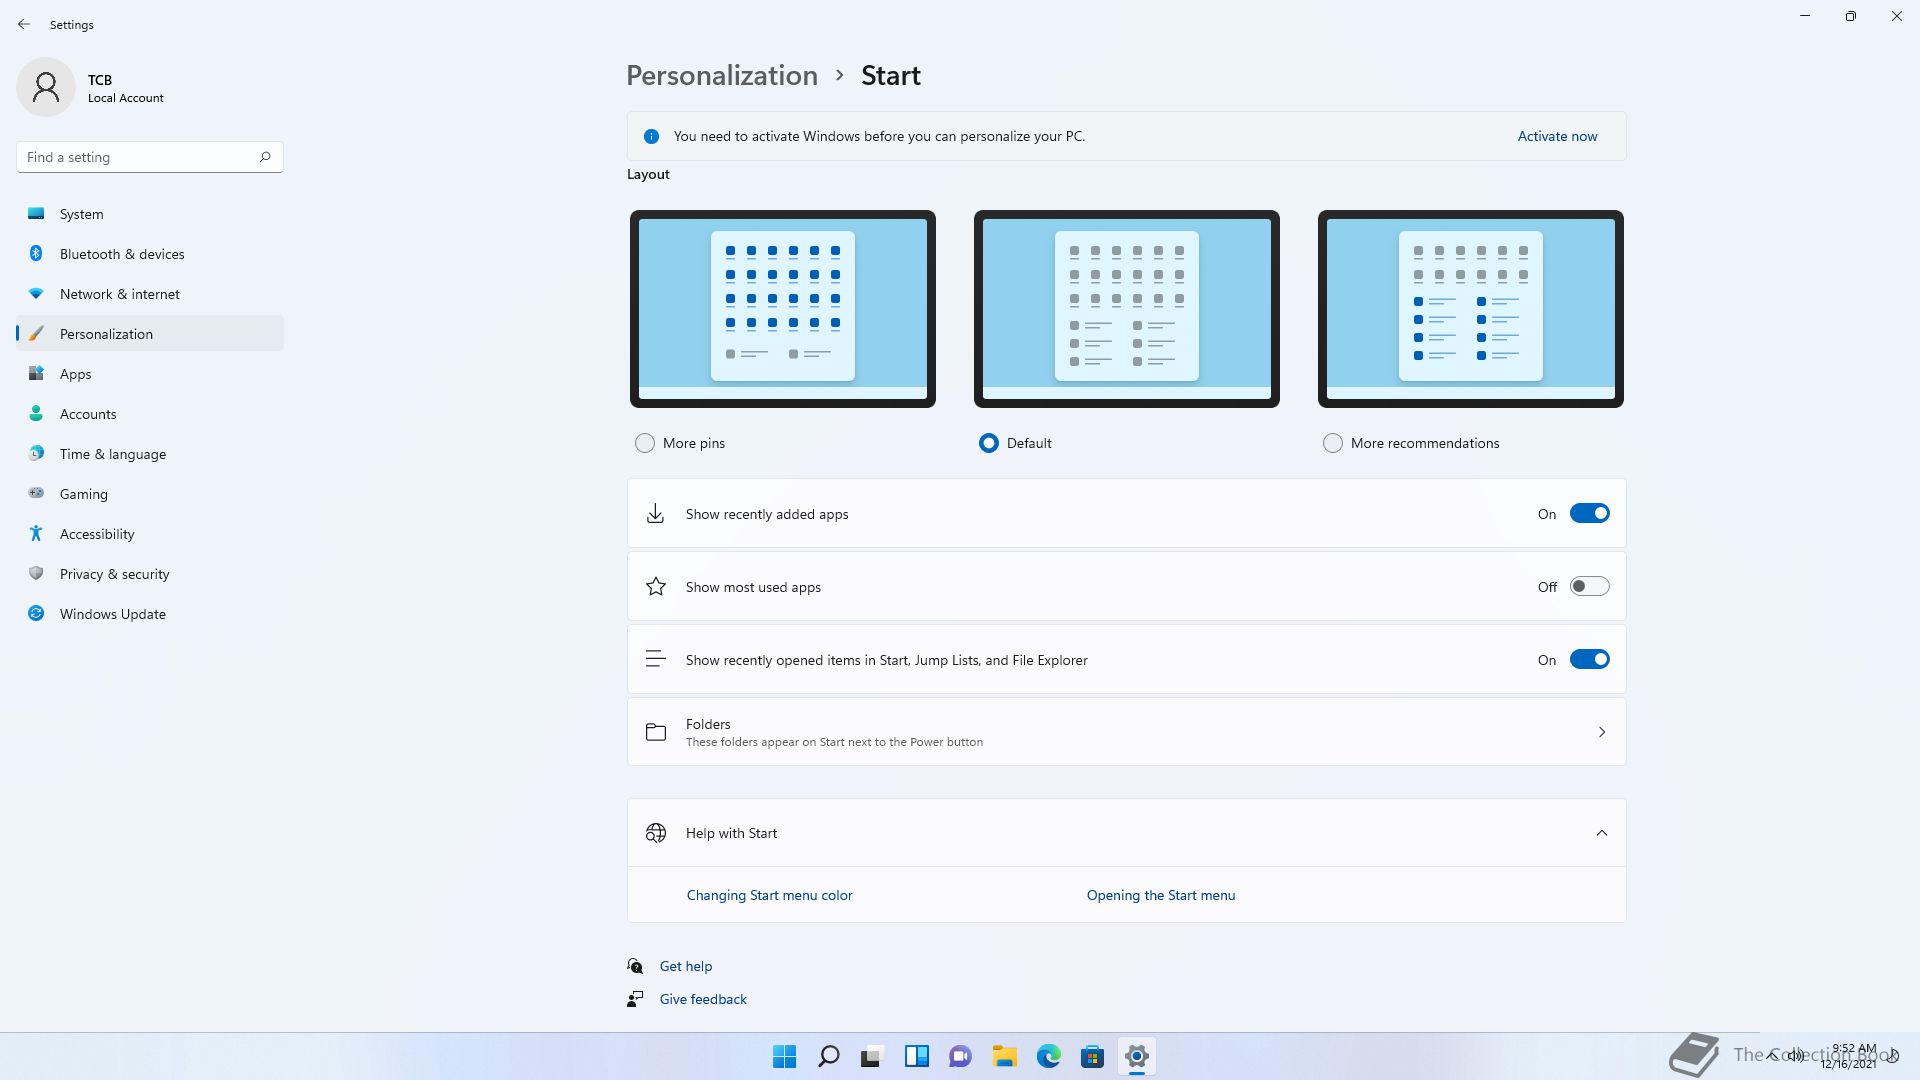Viewport: 1920px width, 1080px height.
Task: Click the search magnifier in Find a setting
Action: click(265, 157)
